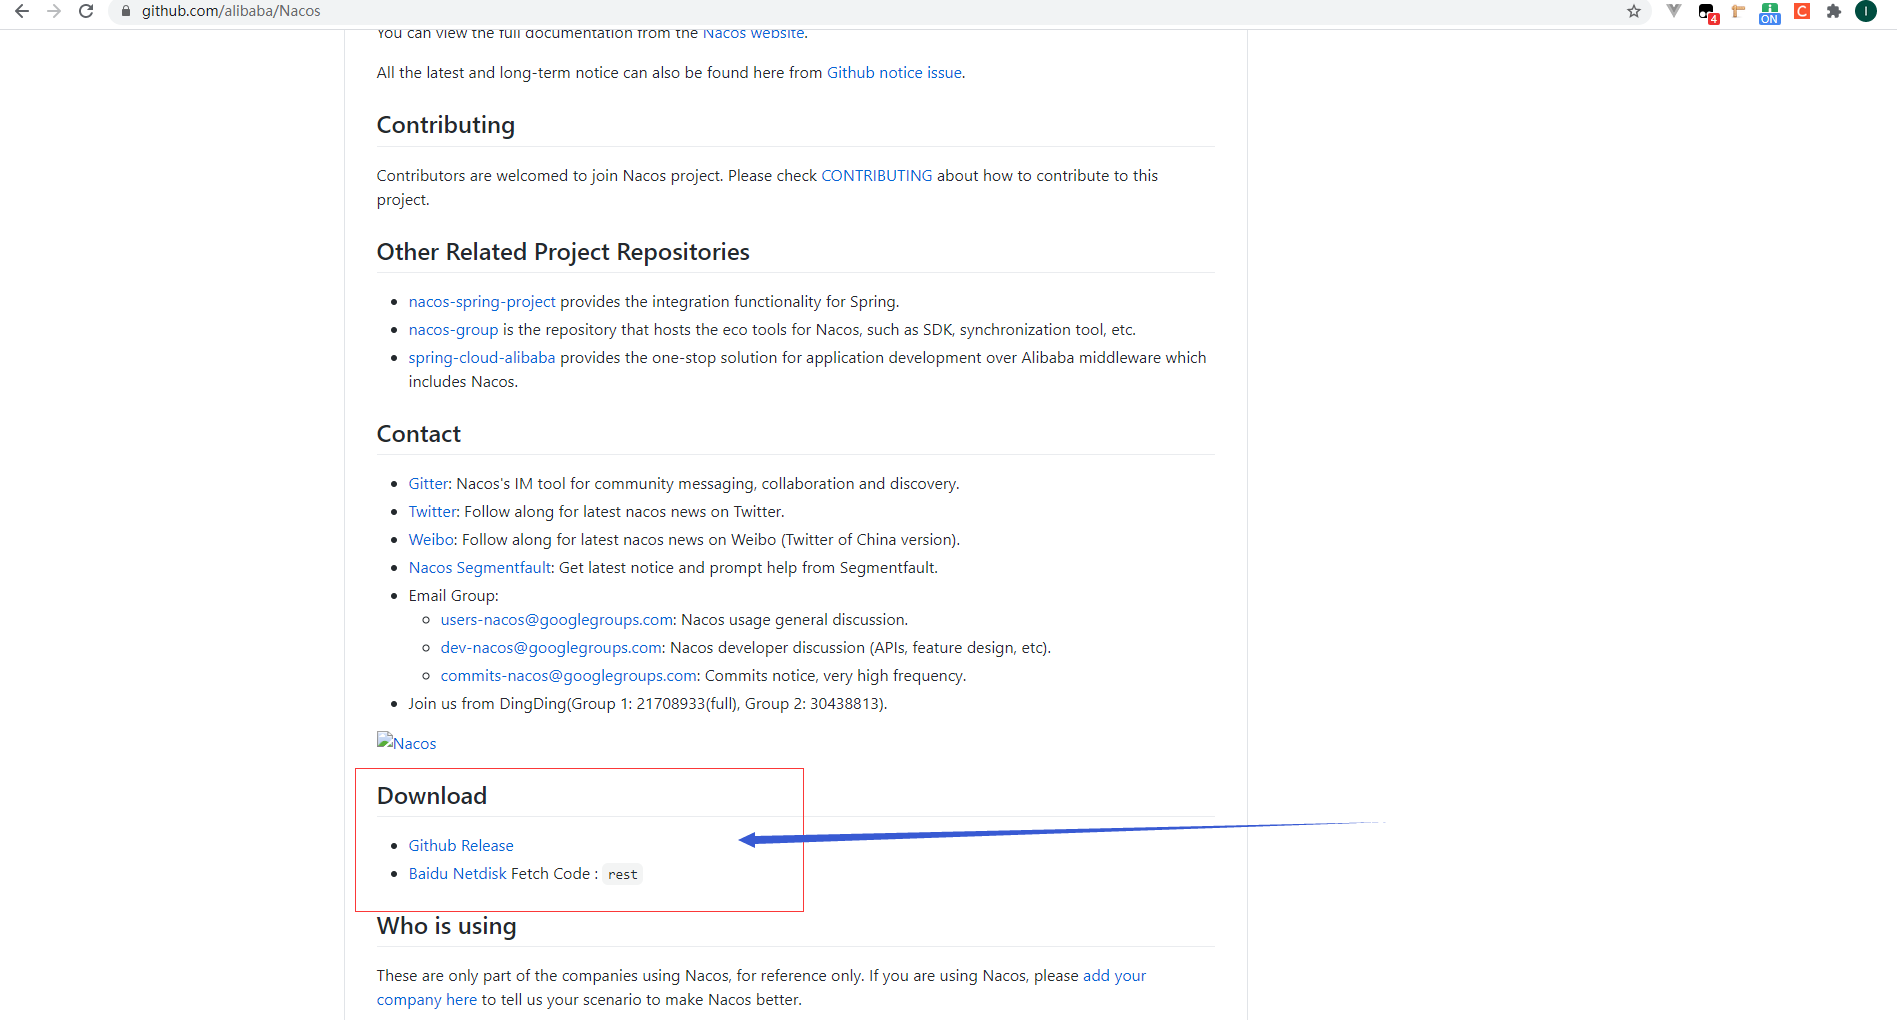Click the Other Related Project Repositories heading
This screenshot has width=1897, height=1020.
click(x=563, y=252)
